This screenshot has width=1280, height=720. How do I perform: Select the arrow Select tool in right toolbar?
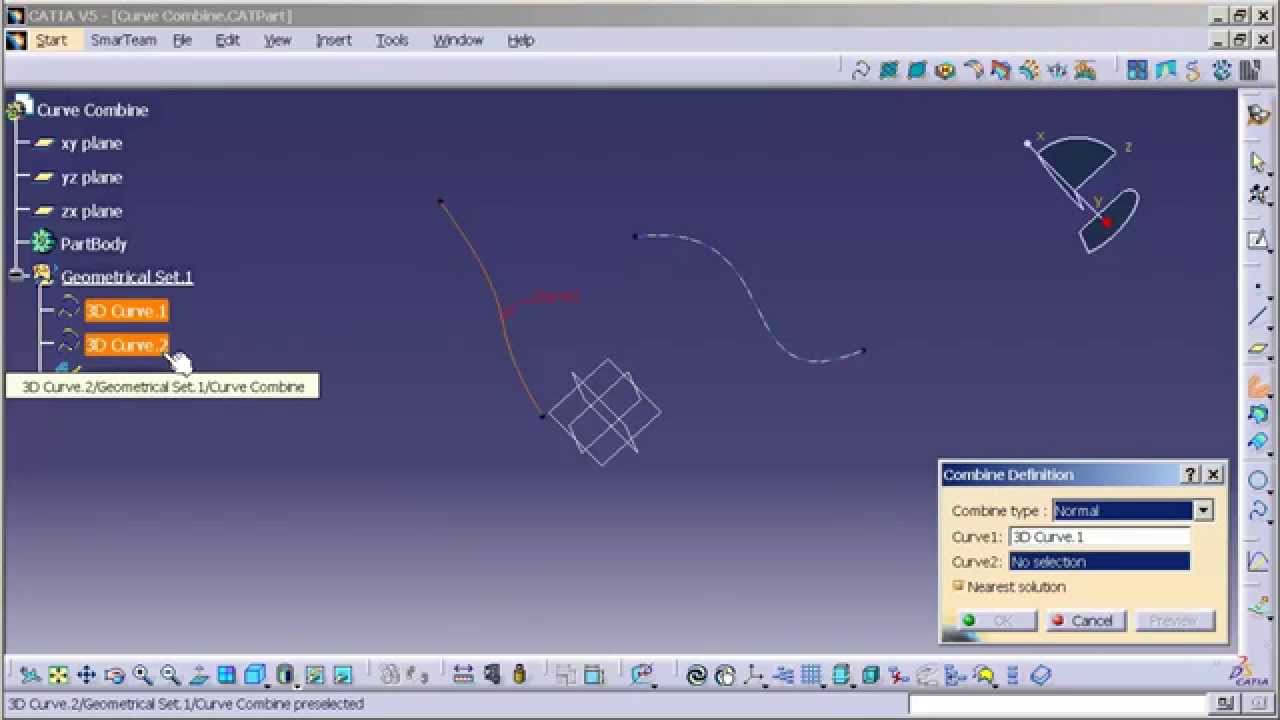coord(1258,162)
